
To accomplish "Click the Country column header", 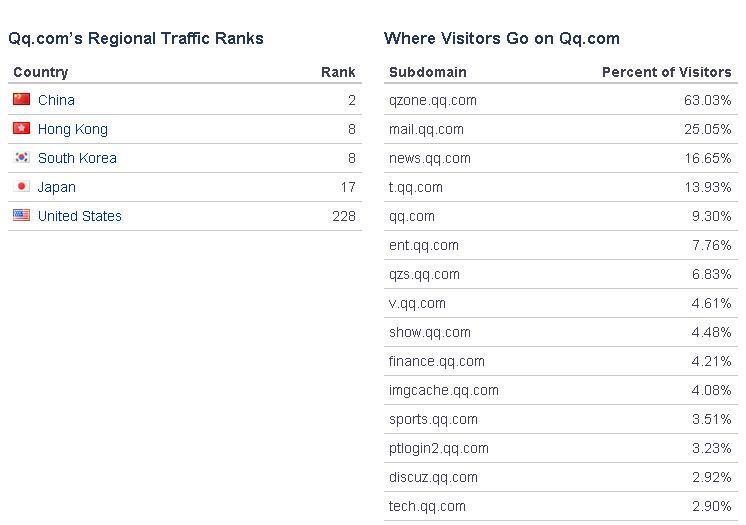I will tap(41, 72).
